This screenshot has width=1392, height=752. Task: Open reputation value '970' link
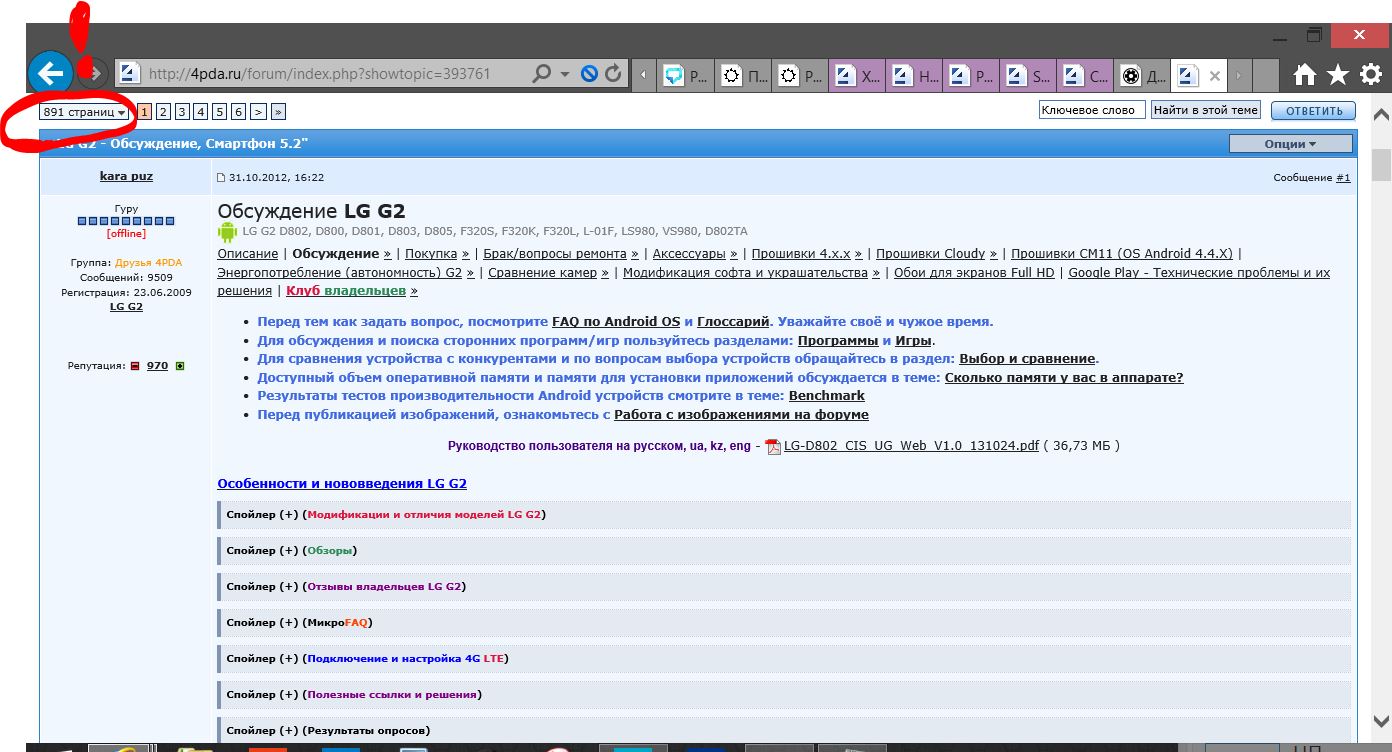[157, 366]
